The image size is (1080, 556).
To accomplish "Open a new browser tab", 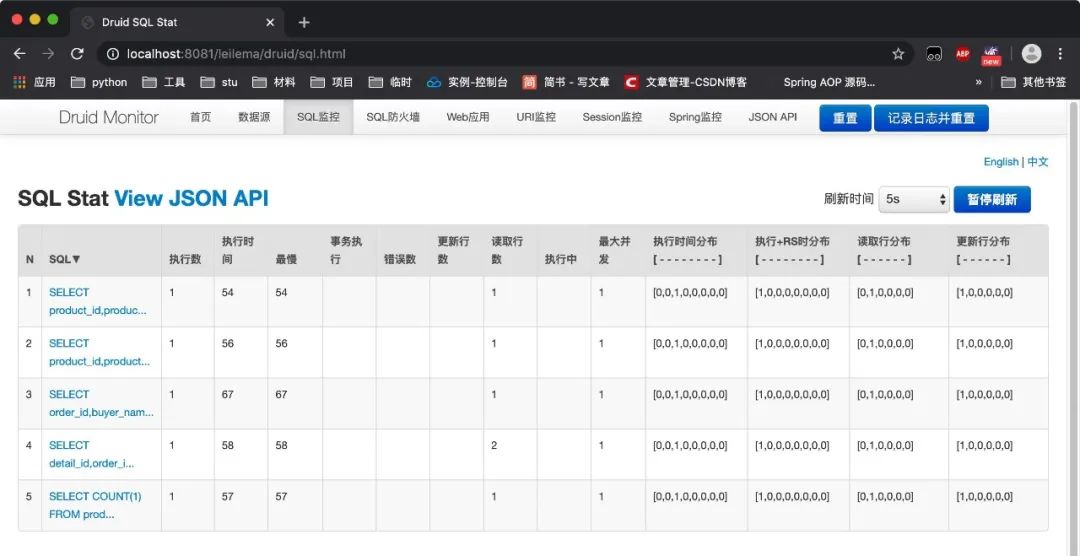I will point(304,22).
